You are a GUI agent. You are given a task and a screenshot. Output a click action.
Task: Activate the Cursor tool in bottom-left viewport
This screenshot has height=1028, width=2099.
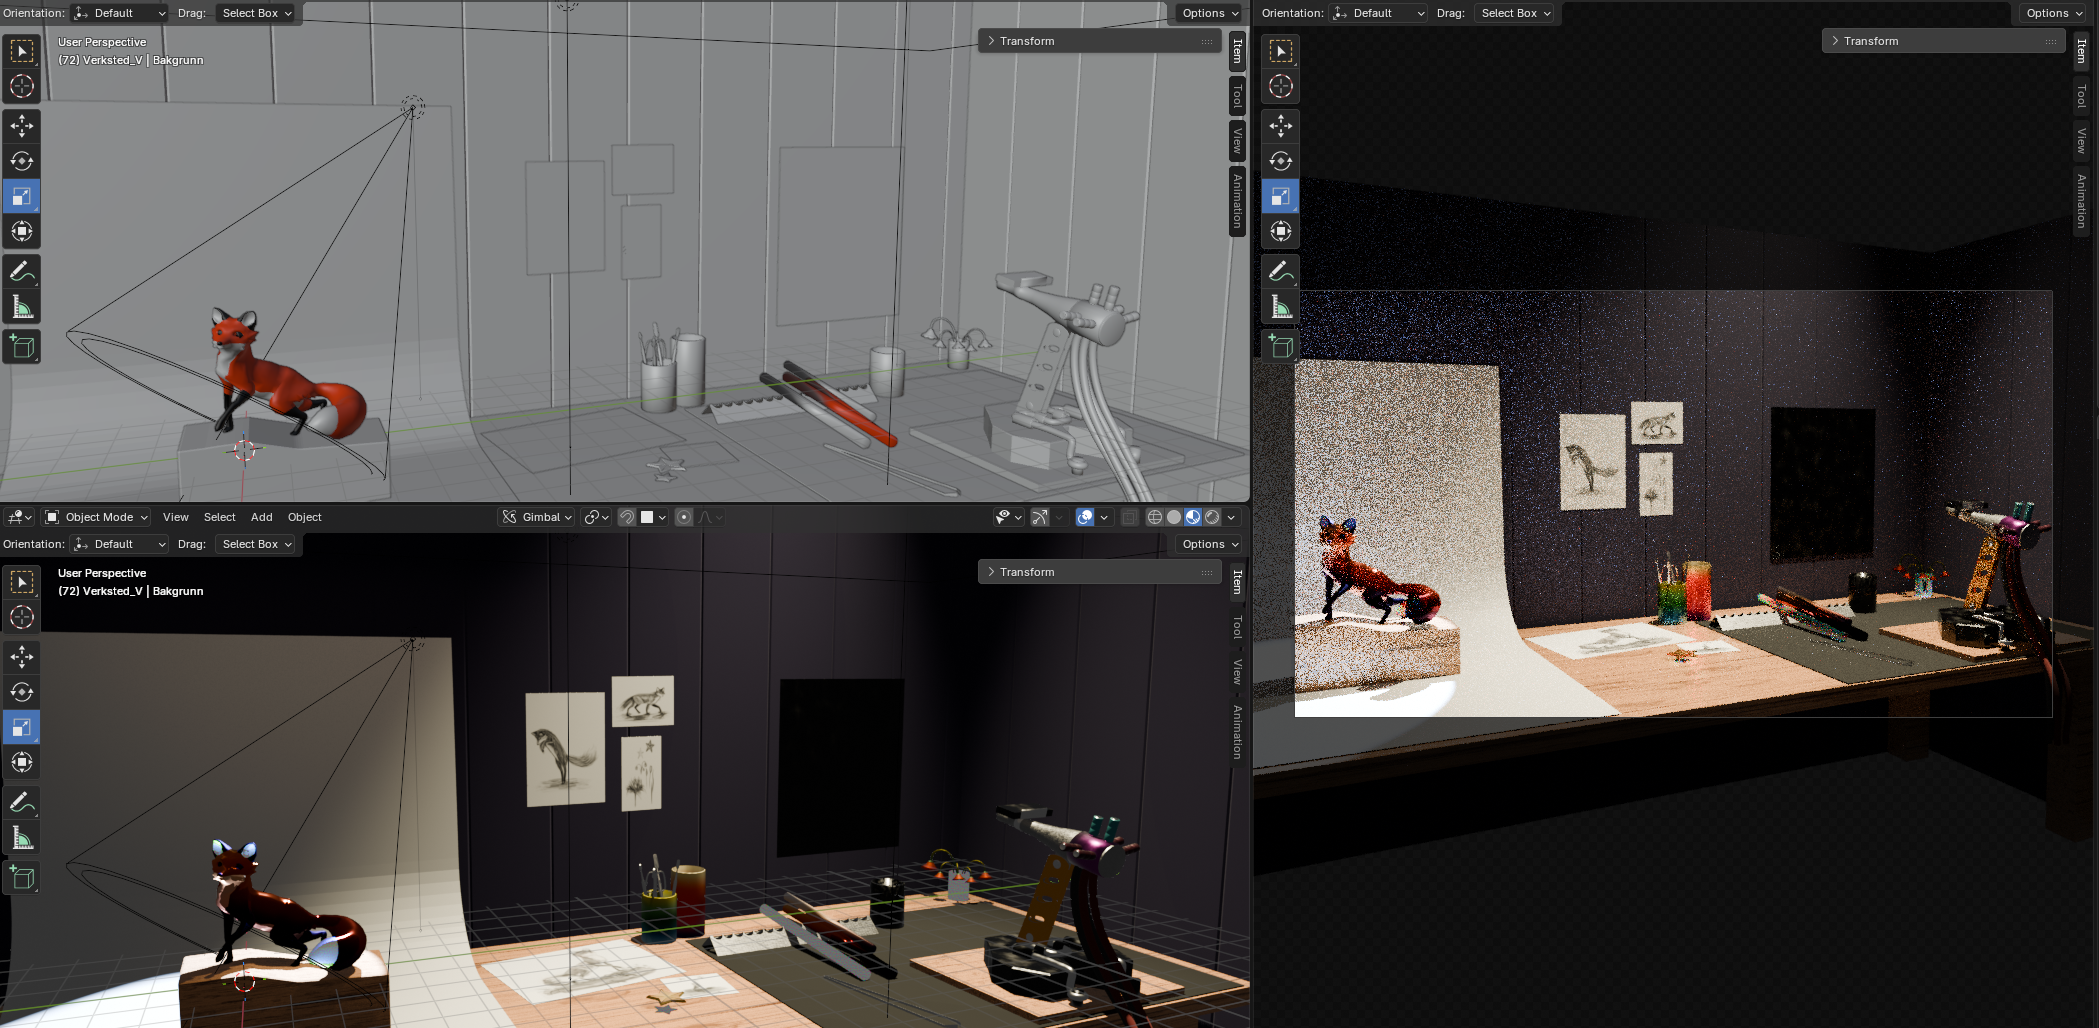point(22,617)
